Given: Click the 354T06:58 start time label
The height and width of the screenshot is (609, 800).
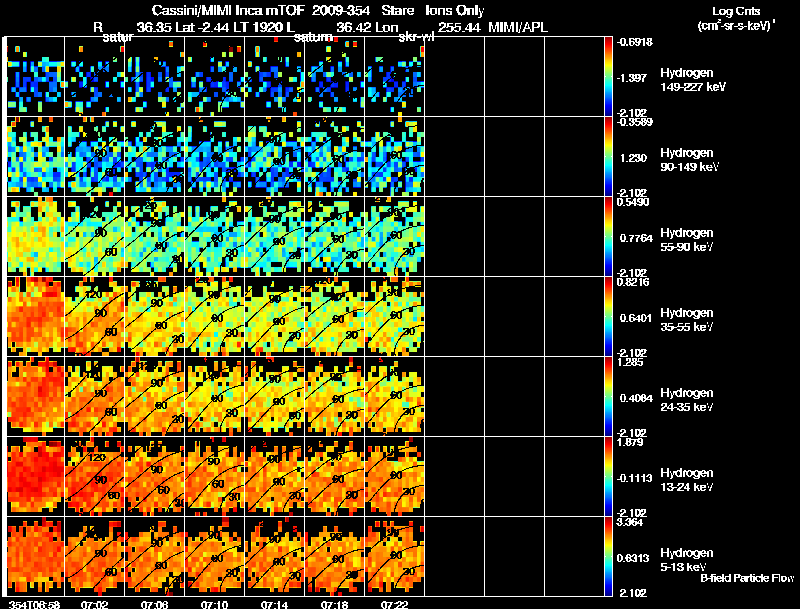Looking at the screenshot, I should 33,604.
